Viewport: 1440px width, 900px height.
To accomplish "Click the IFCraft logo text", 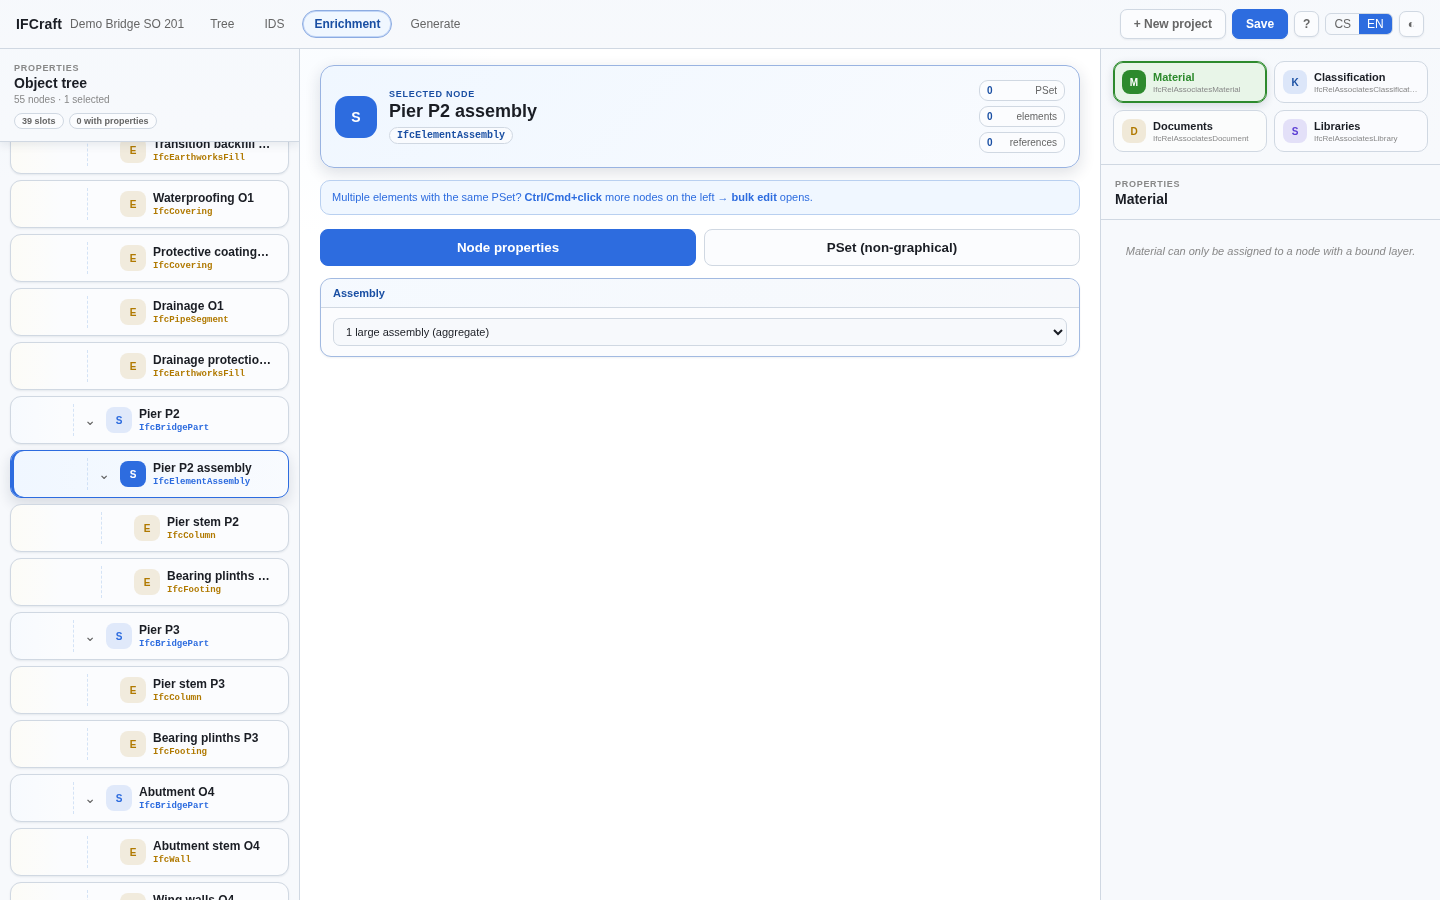I will (x=39, y=24).
